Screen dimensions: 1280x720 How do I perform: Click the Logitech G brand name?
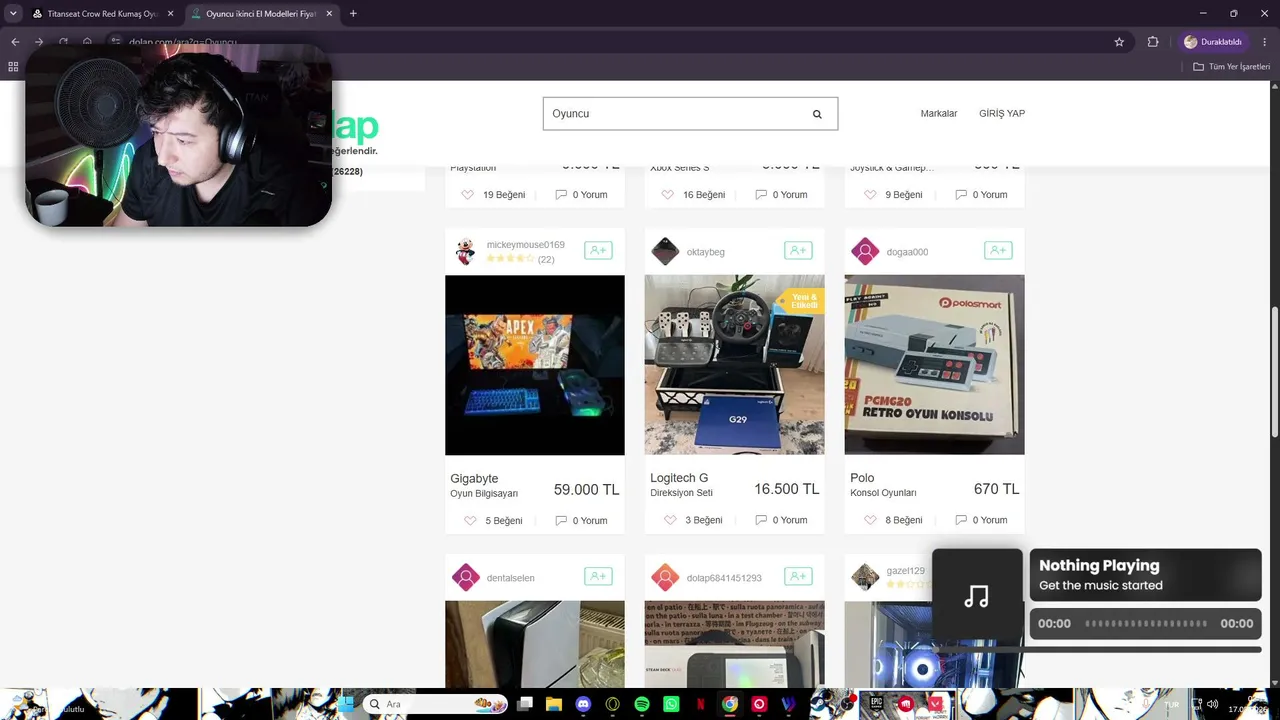(679, 478)
